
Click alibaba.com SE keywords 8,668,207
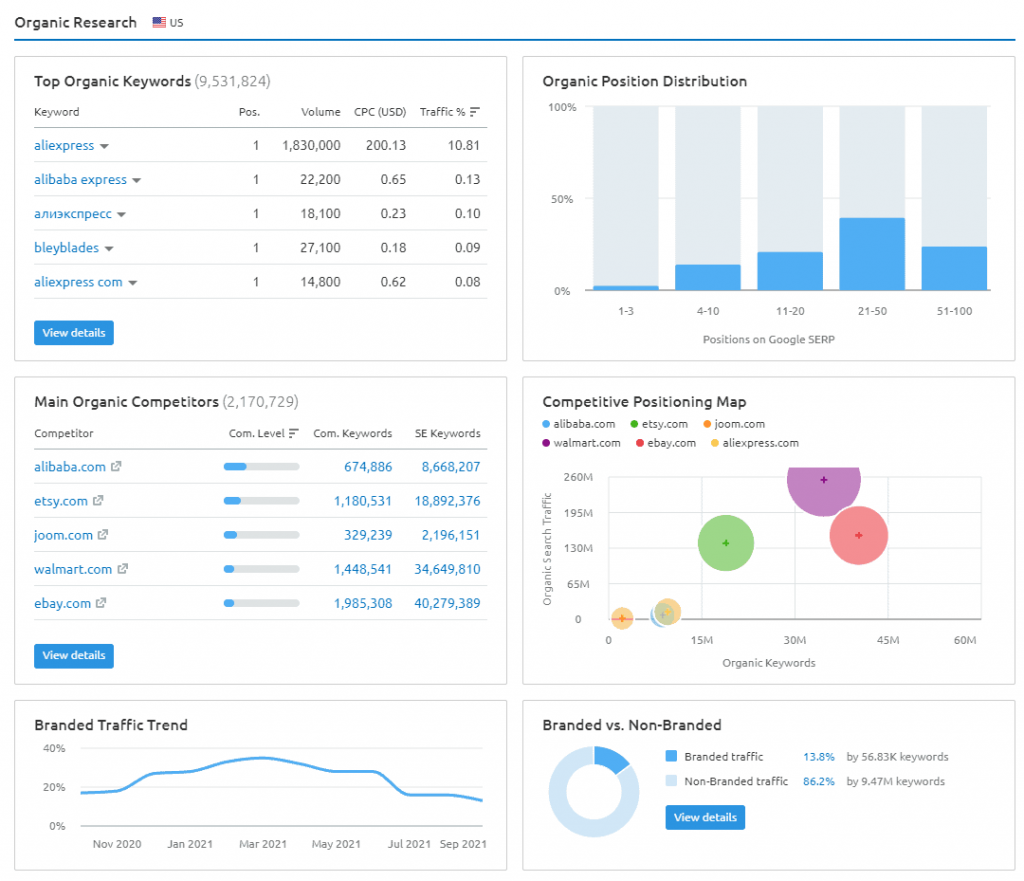point(451,466)
